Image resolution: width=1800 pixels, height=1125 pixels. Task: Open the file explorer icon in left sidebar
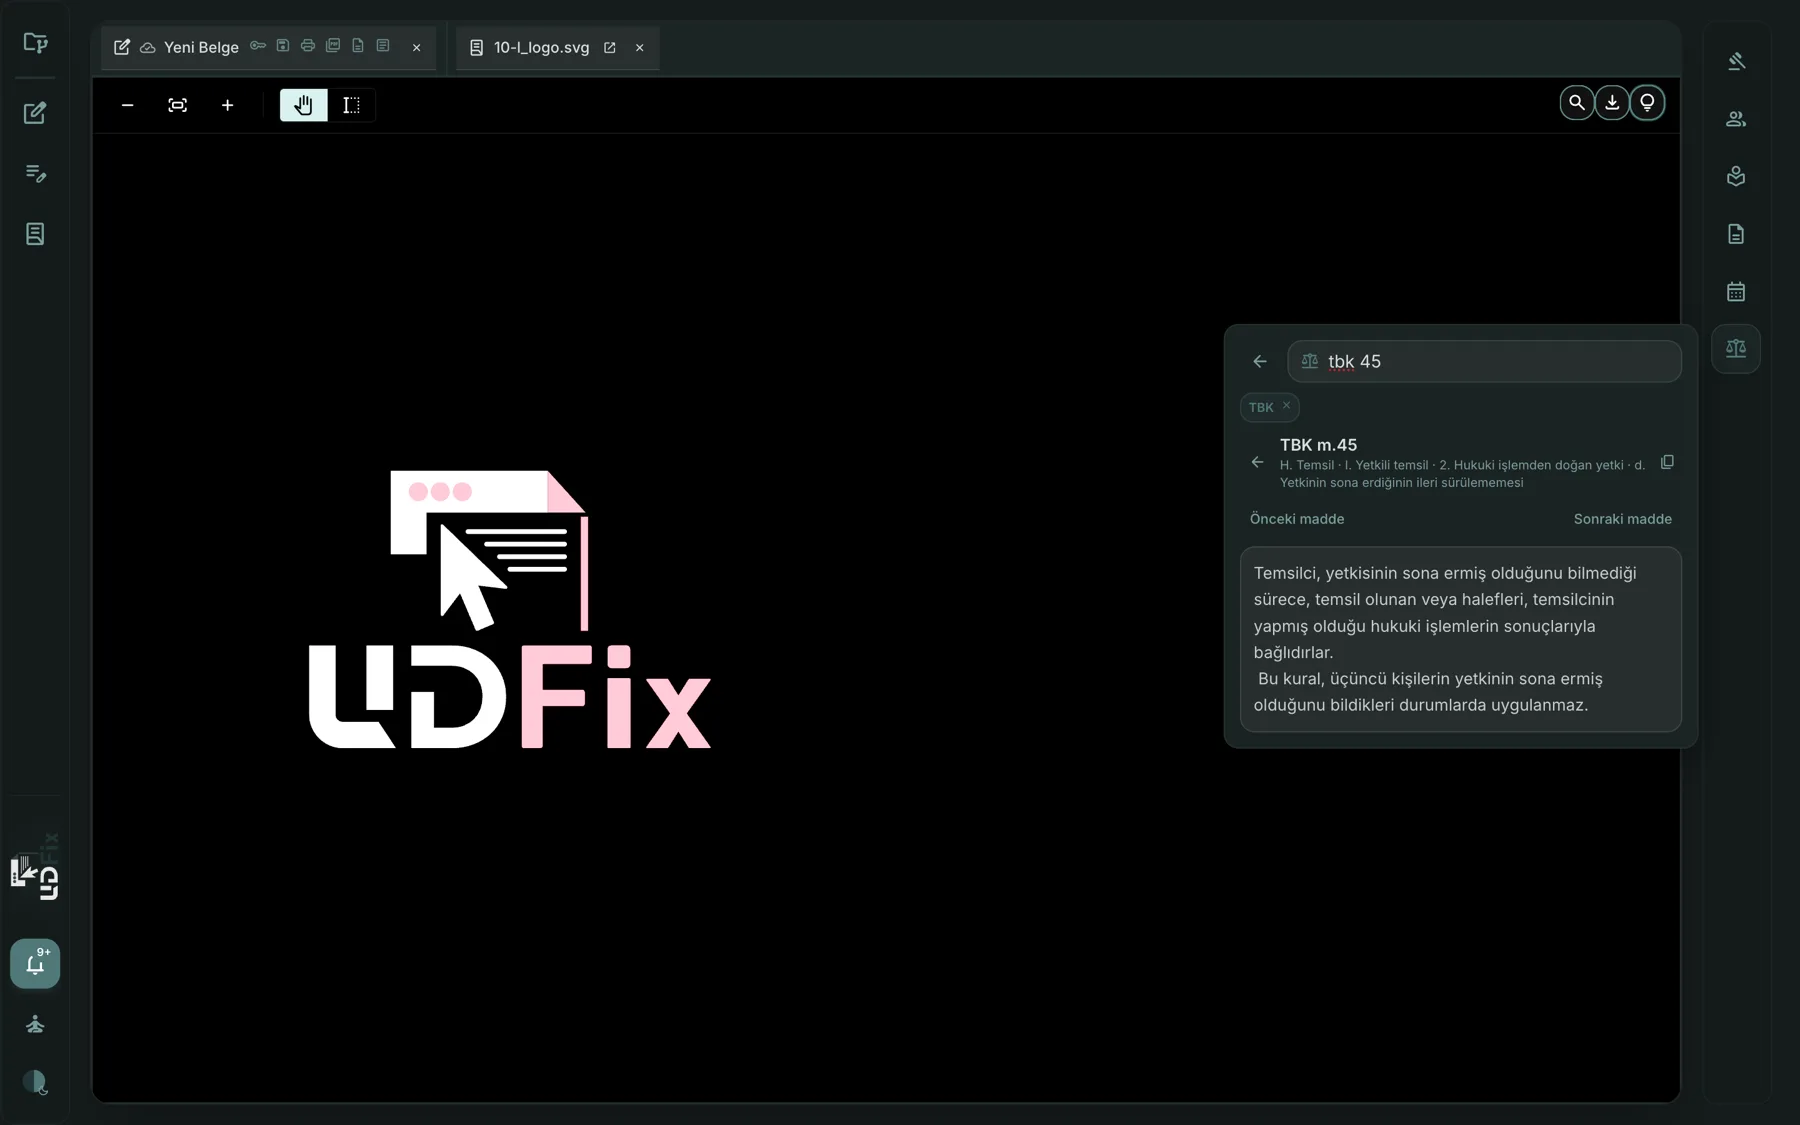point(35,42)
